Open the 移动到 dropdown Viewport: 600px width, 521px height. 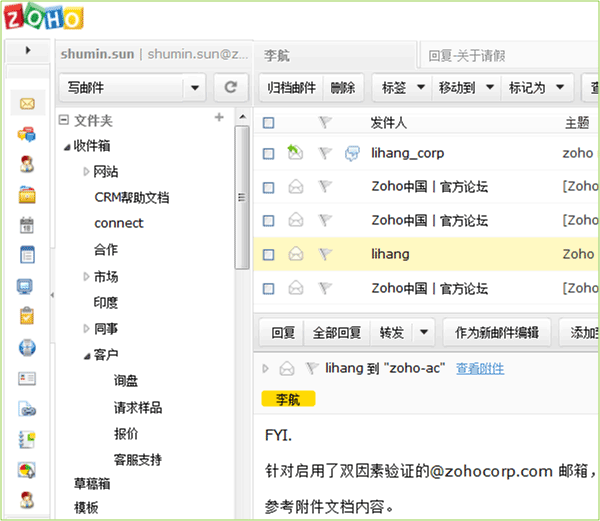pos(466,88)
